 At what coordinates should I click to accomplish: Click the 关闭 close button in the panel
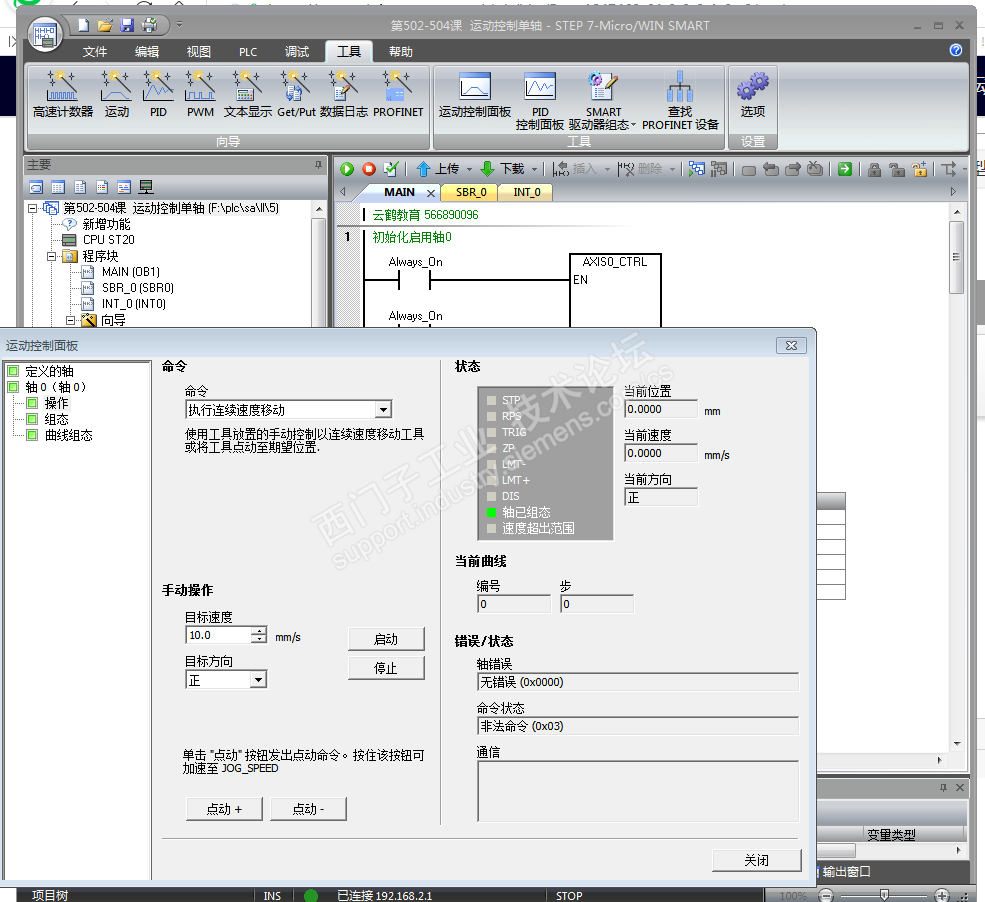coord(756,860)
